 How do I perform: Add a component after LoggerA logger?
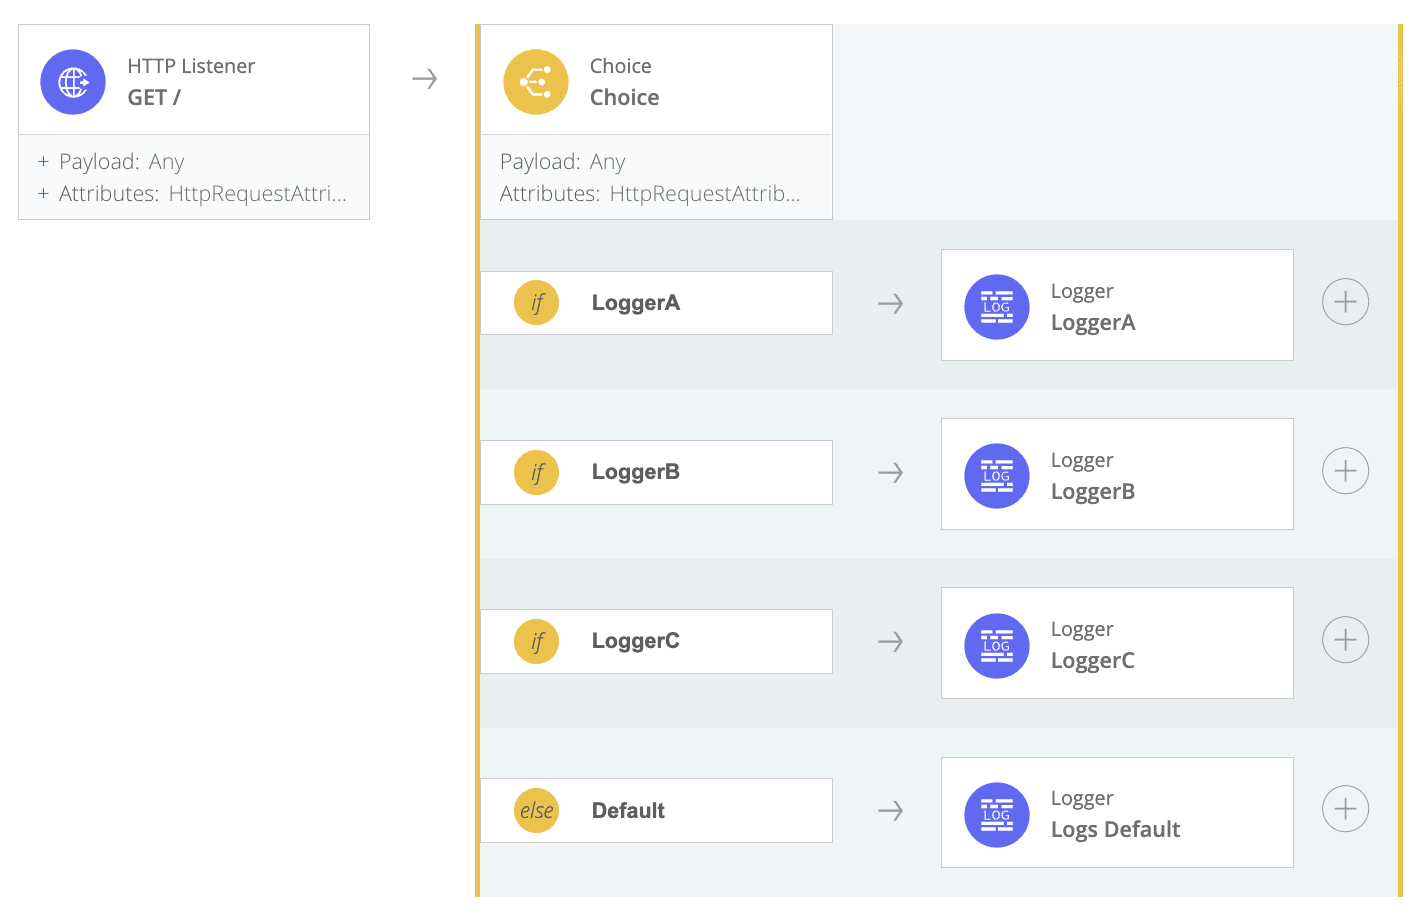coord(1345,302)
